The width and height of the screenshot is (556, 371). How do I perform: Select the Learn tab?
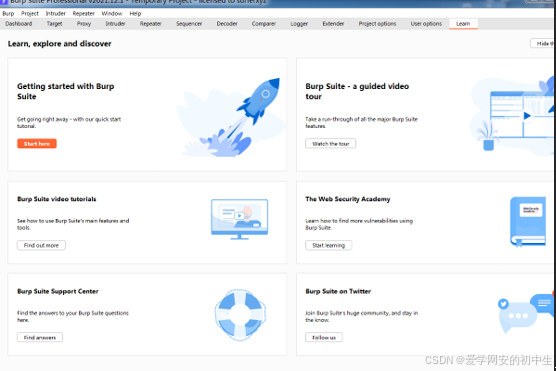pyautogui.click(x=463, y=24)
